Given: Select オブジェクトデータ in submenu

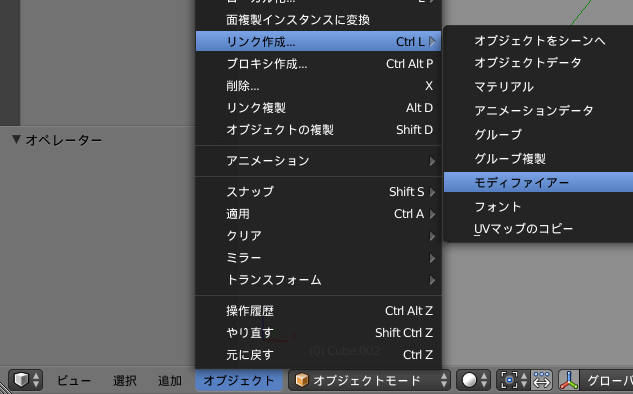Looking at the screenshot, I should click(x=539, y=63).
